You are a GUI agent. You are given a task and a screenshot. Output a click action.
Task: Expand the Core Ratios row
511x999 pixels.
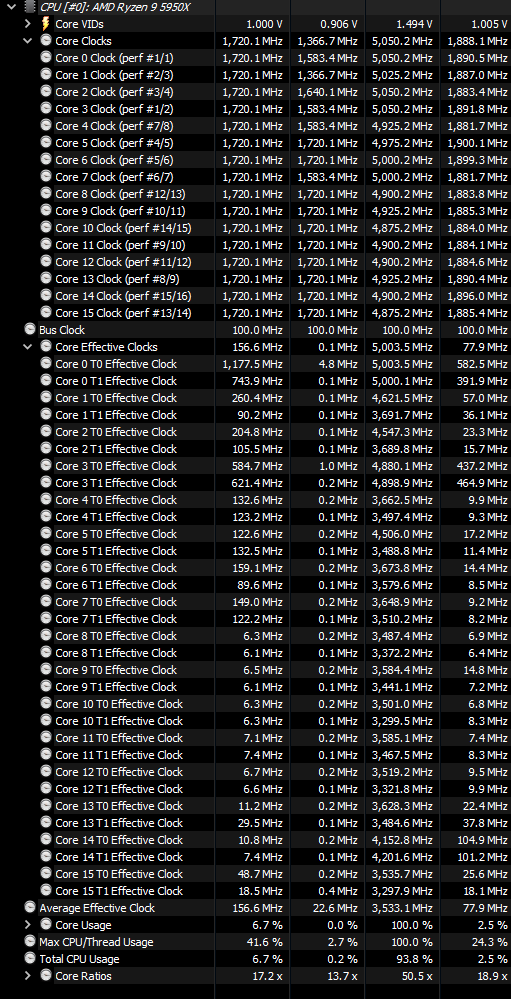click(x=27, y=975)
